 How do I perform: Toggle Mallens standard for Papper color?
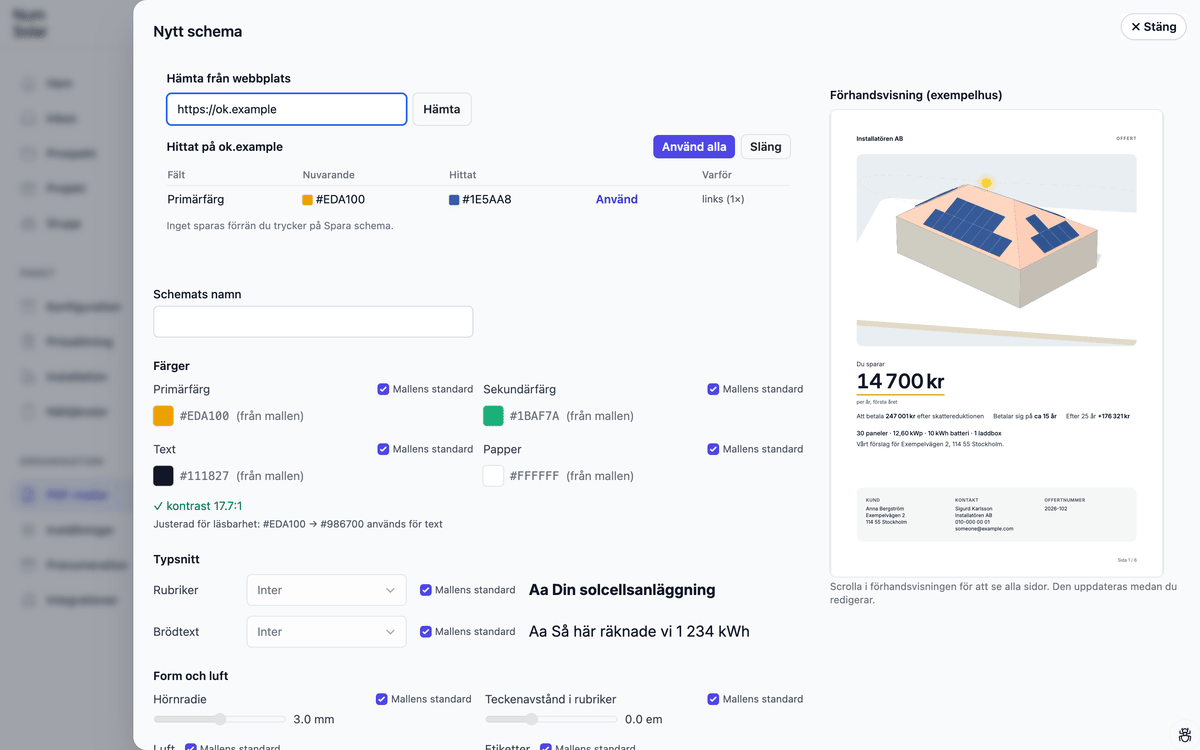[x=713, y=449]
